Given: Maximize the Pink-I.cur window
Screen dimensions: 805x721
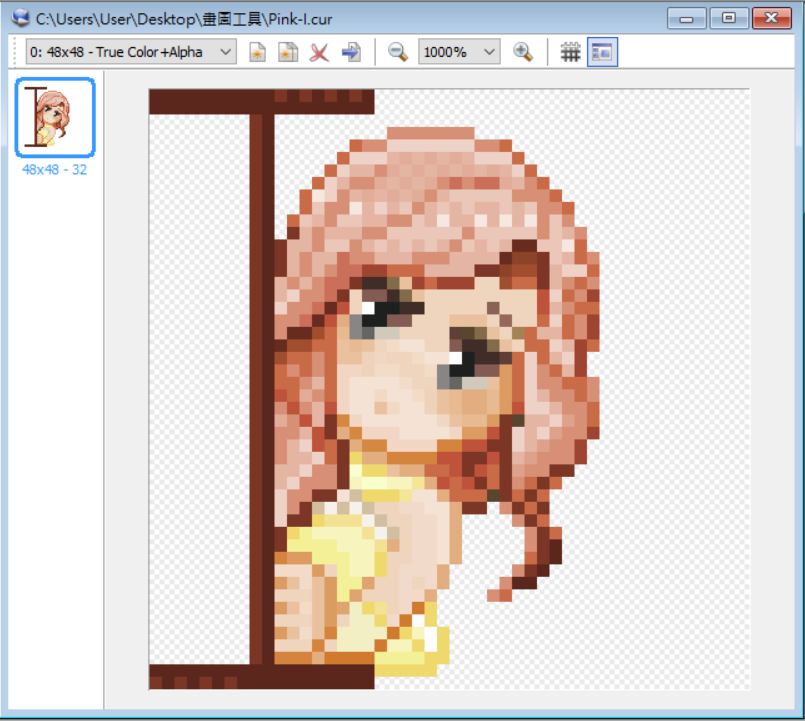Looking at the screenshot, I should (729, 19).
